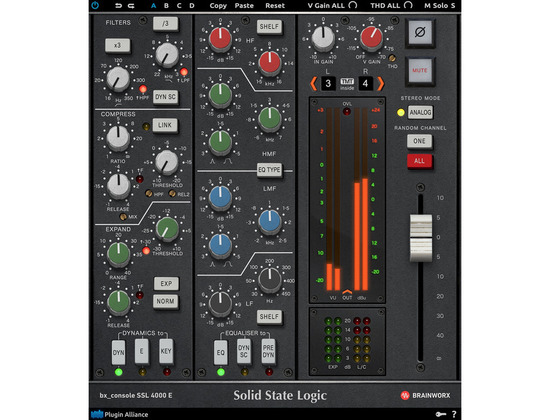Image resolution: width=550 pixels, height=420 pixels.
Task: Click the LF SHELF button
Action: pyautogui.click(x=269, y=317)
